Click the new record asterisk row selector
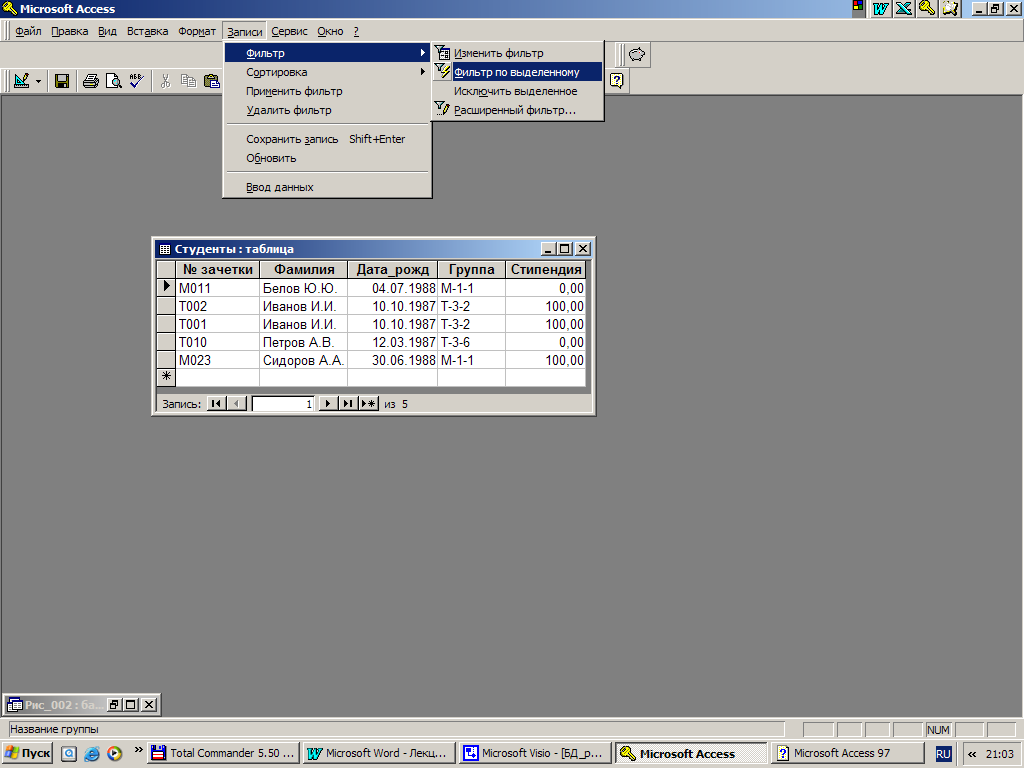 click(167, 377)
